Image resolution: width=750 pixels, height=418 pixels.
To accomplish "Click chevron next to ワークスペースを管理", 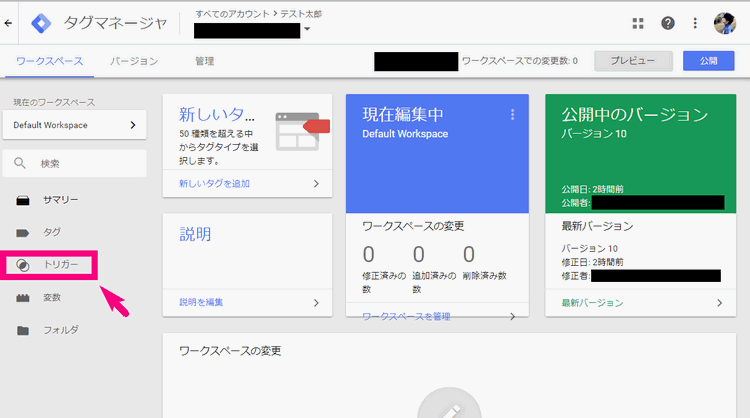I will 512,317.
